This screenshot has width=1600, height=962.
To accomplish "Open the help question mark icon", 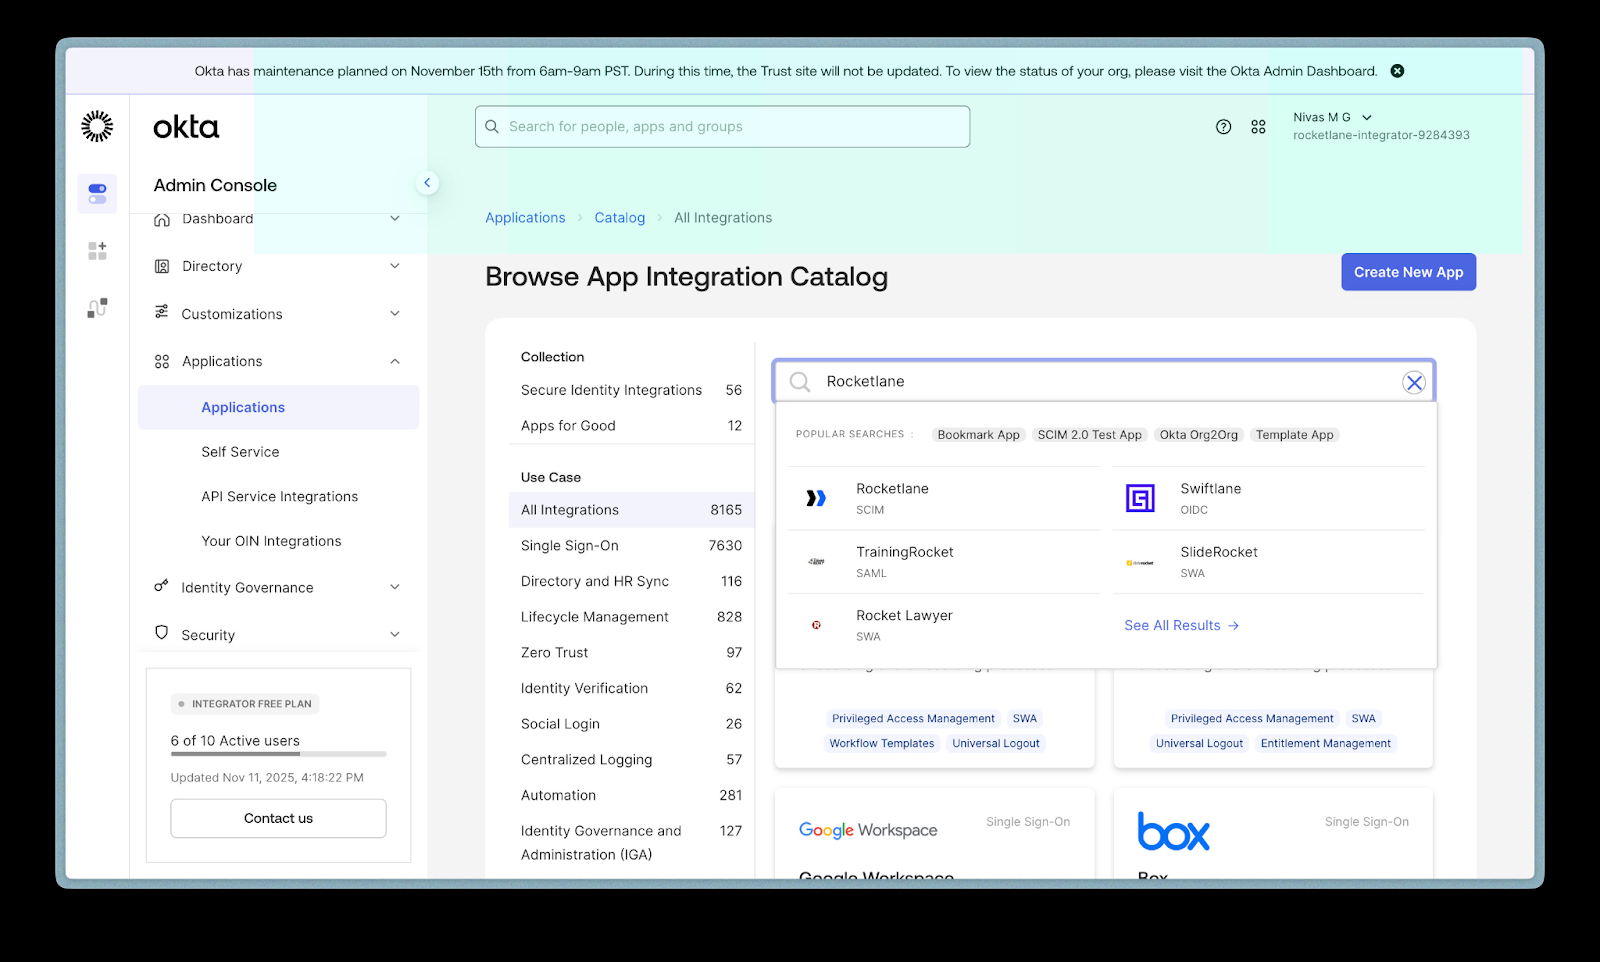I will tap(1223, 127).
